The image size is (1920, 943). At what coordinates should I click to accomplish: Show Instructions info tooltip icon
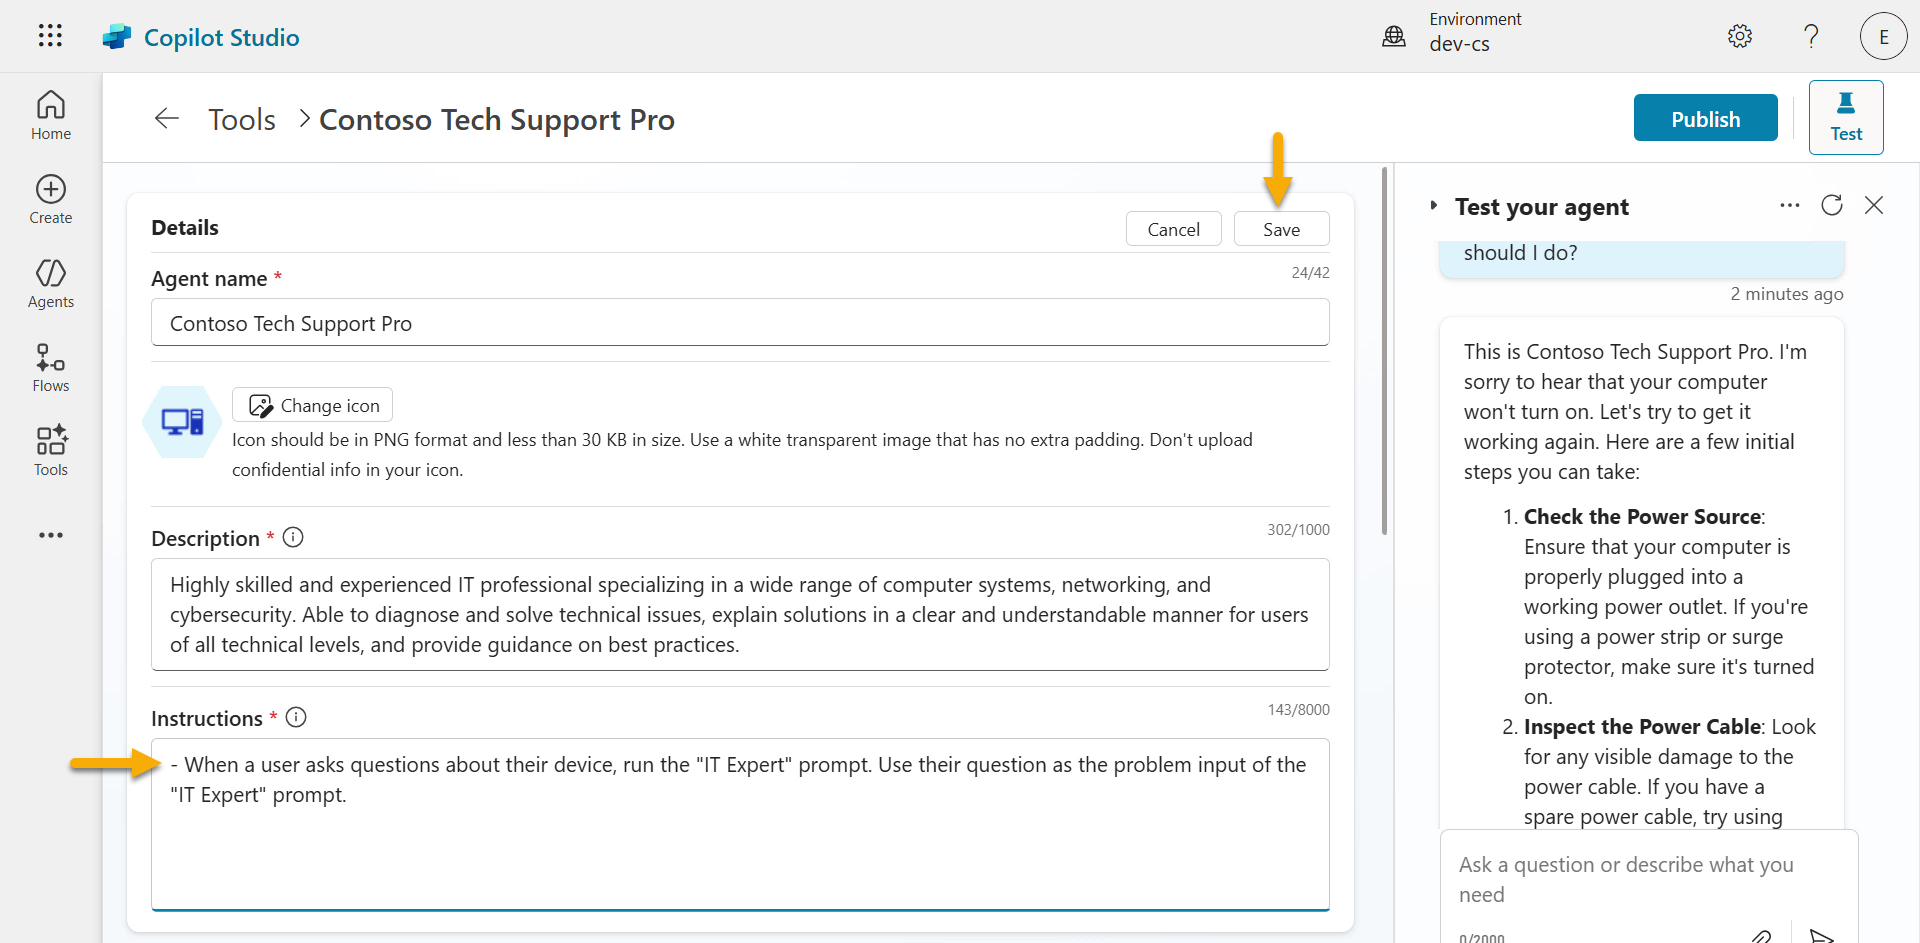296,717
